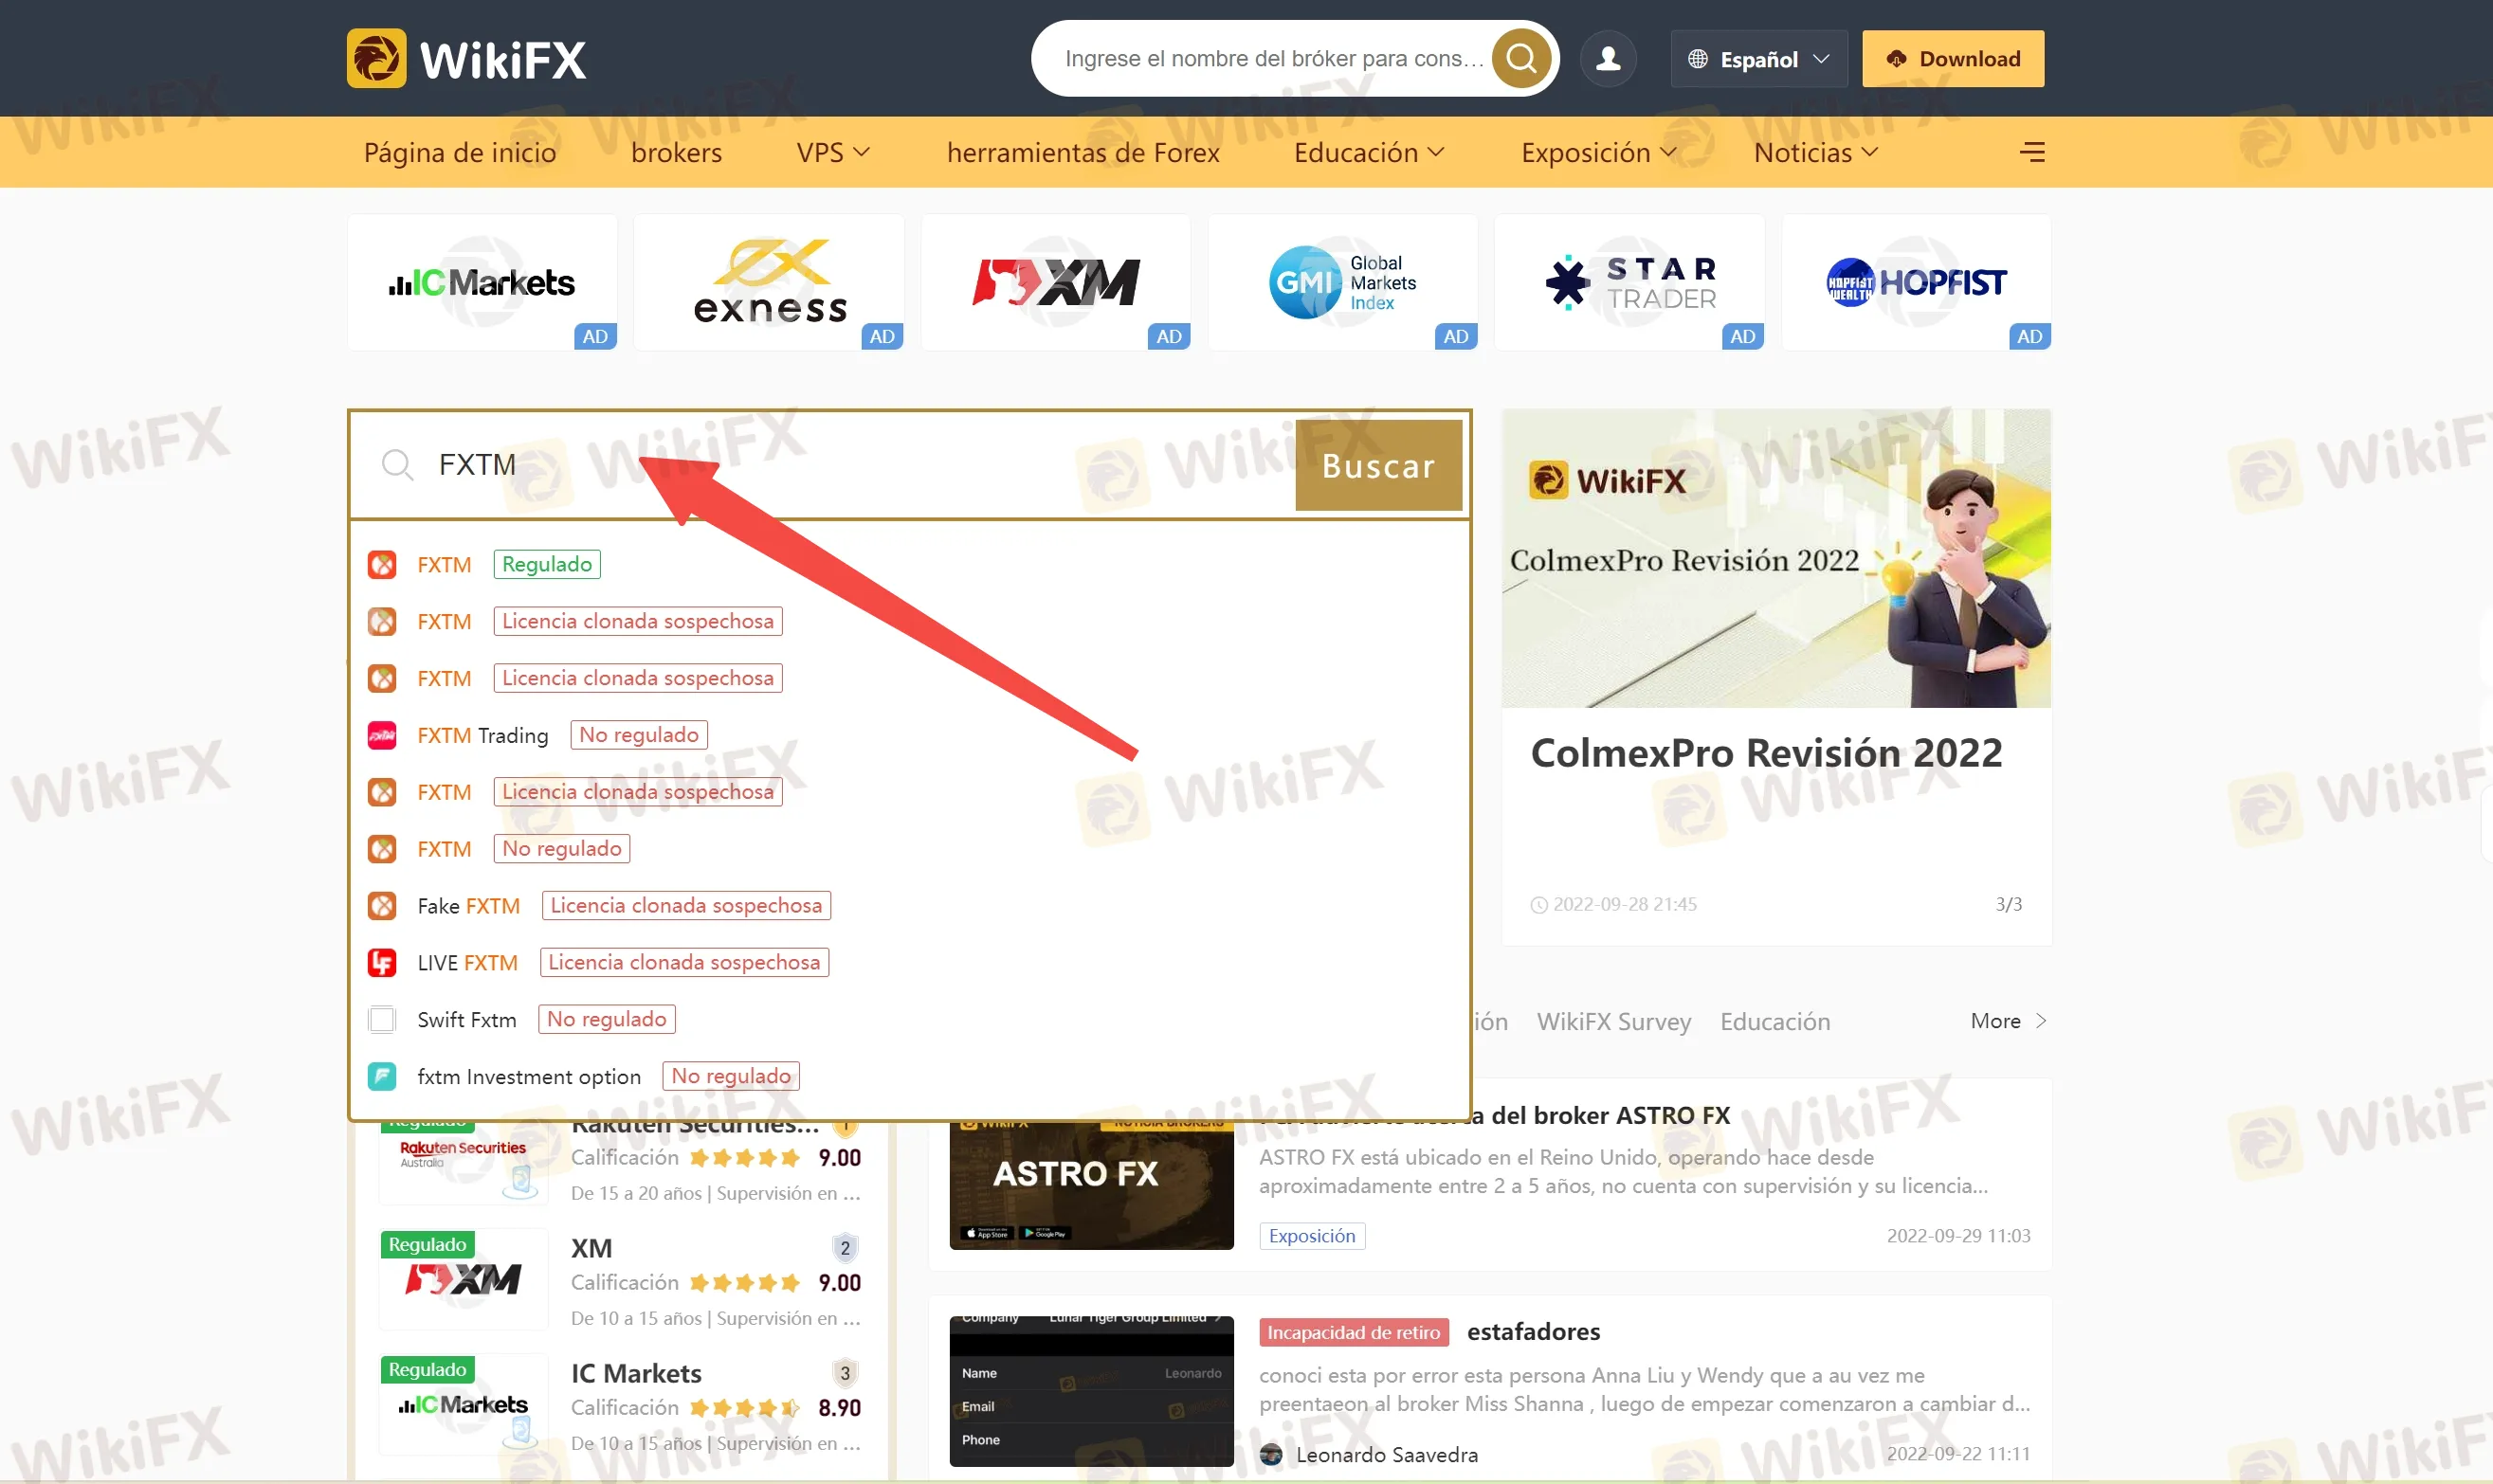Select Swift Fxtm suggestion
Screen dimensions: 2493x1484
910,1020
